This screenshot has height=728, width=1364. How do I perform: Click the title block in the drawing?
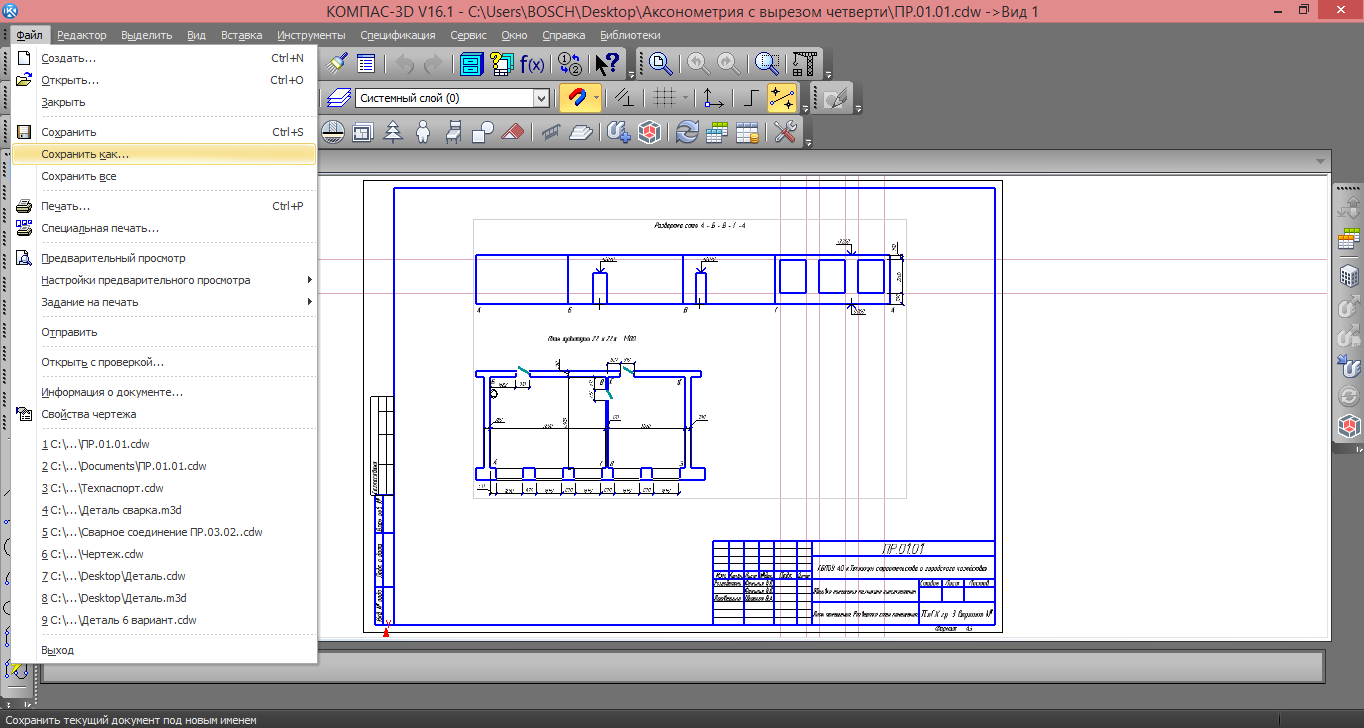pyautogui.click(x=853, y=582)
